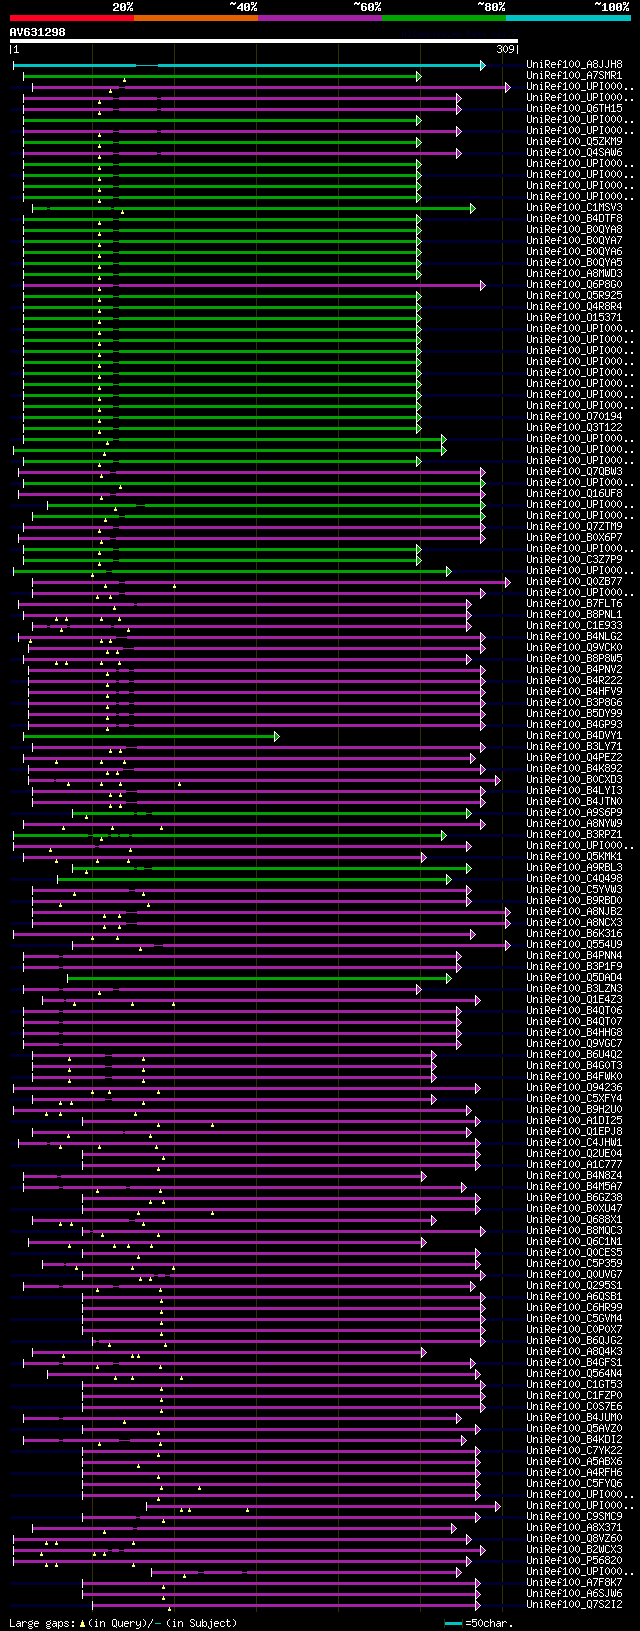
Task: Select the UniRef100_Q554U9 label
Action: click(x=574, y=945)
